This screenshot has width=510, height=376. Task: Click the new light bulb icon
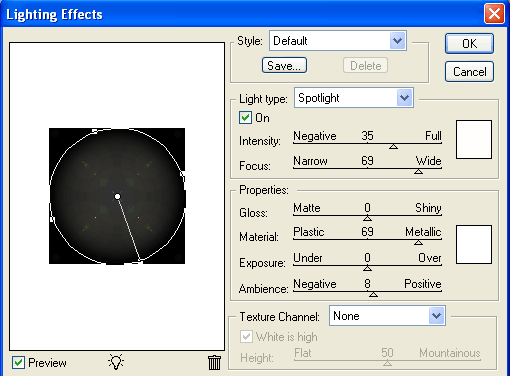(x=116, y=362)
